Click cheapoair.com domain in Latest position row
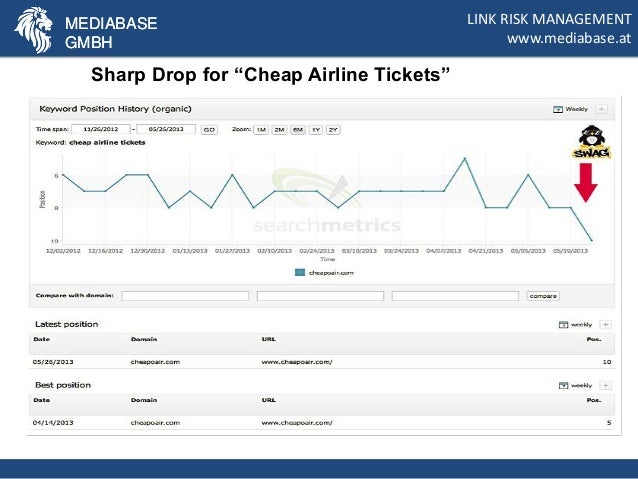This screenshot has height=479, width=638. coord(155,362)
